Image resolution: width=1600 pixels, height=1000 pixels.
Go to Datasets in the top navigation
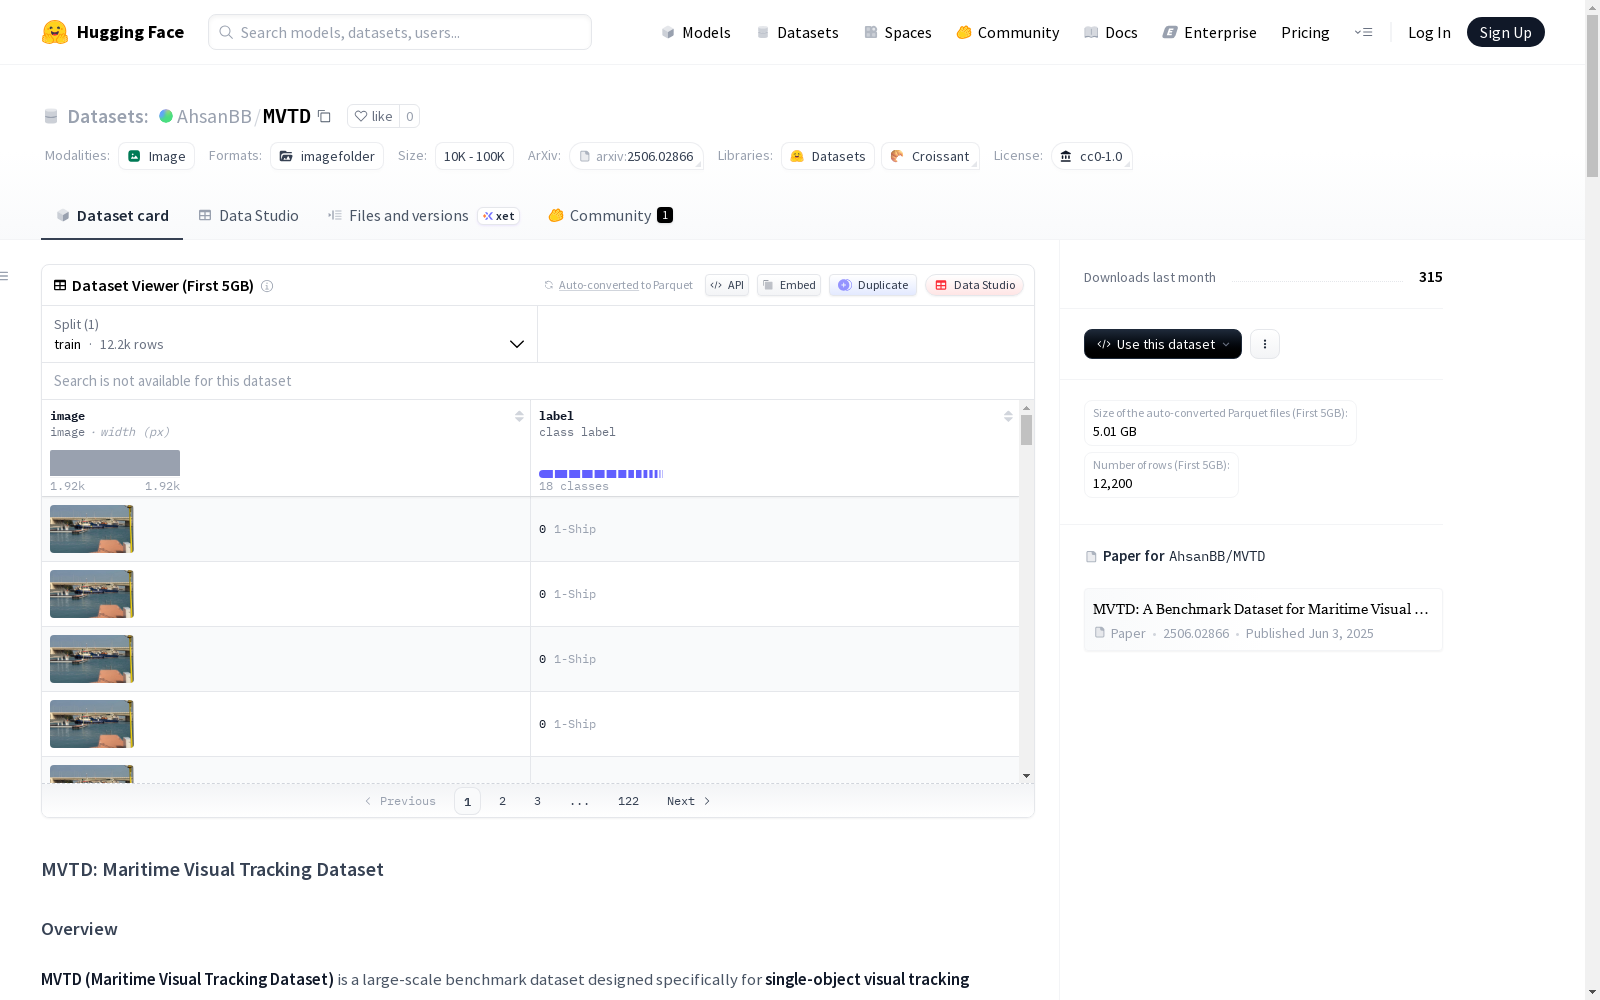(x=797, y=32)
